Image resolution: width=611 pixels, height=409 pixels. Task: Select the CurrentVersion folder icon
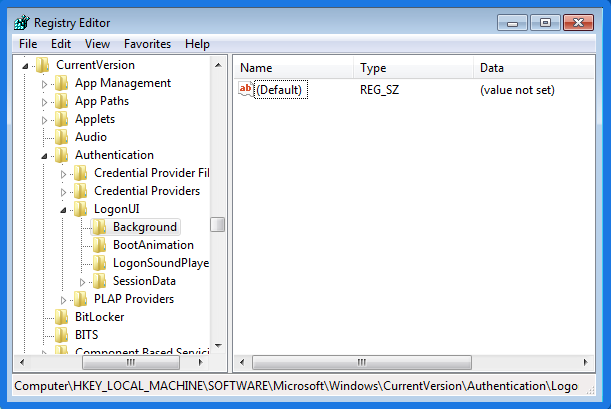click(42, 65)
